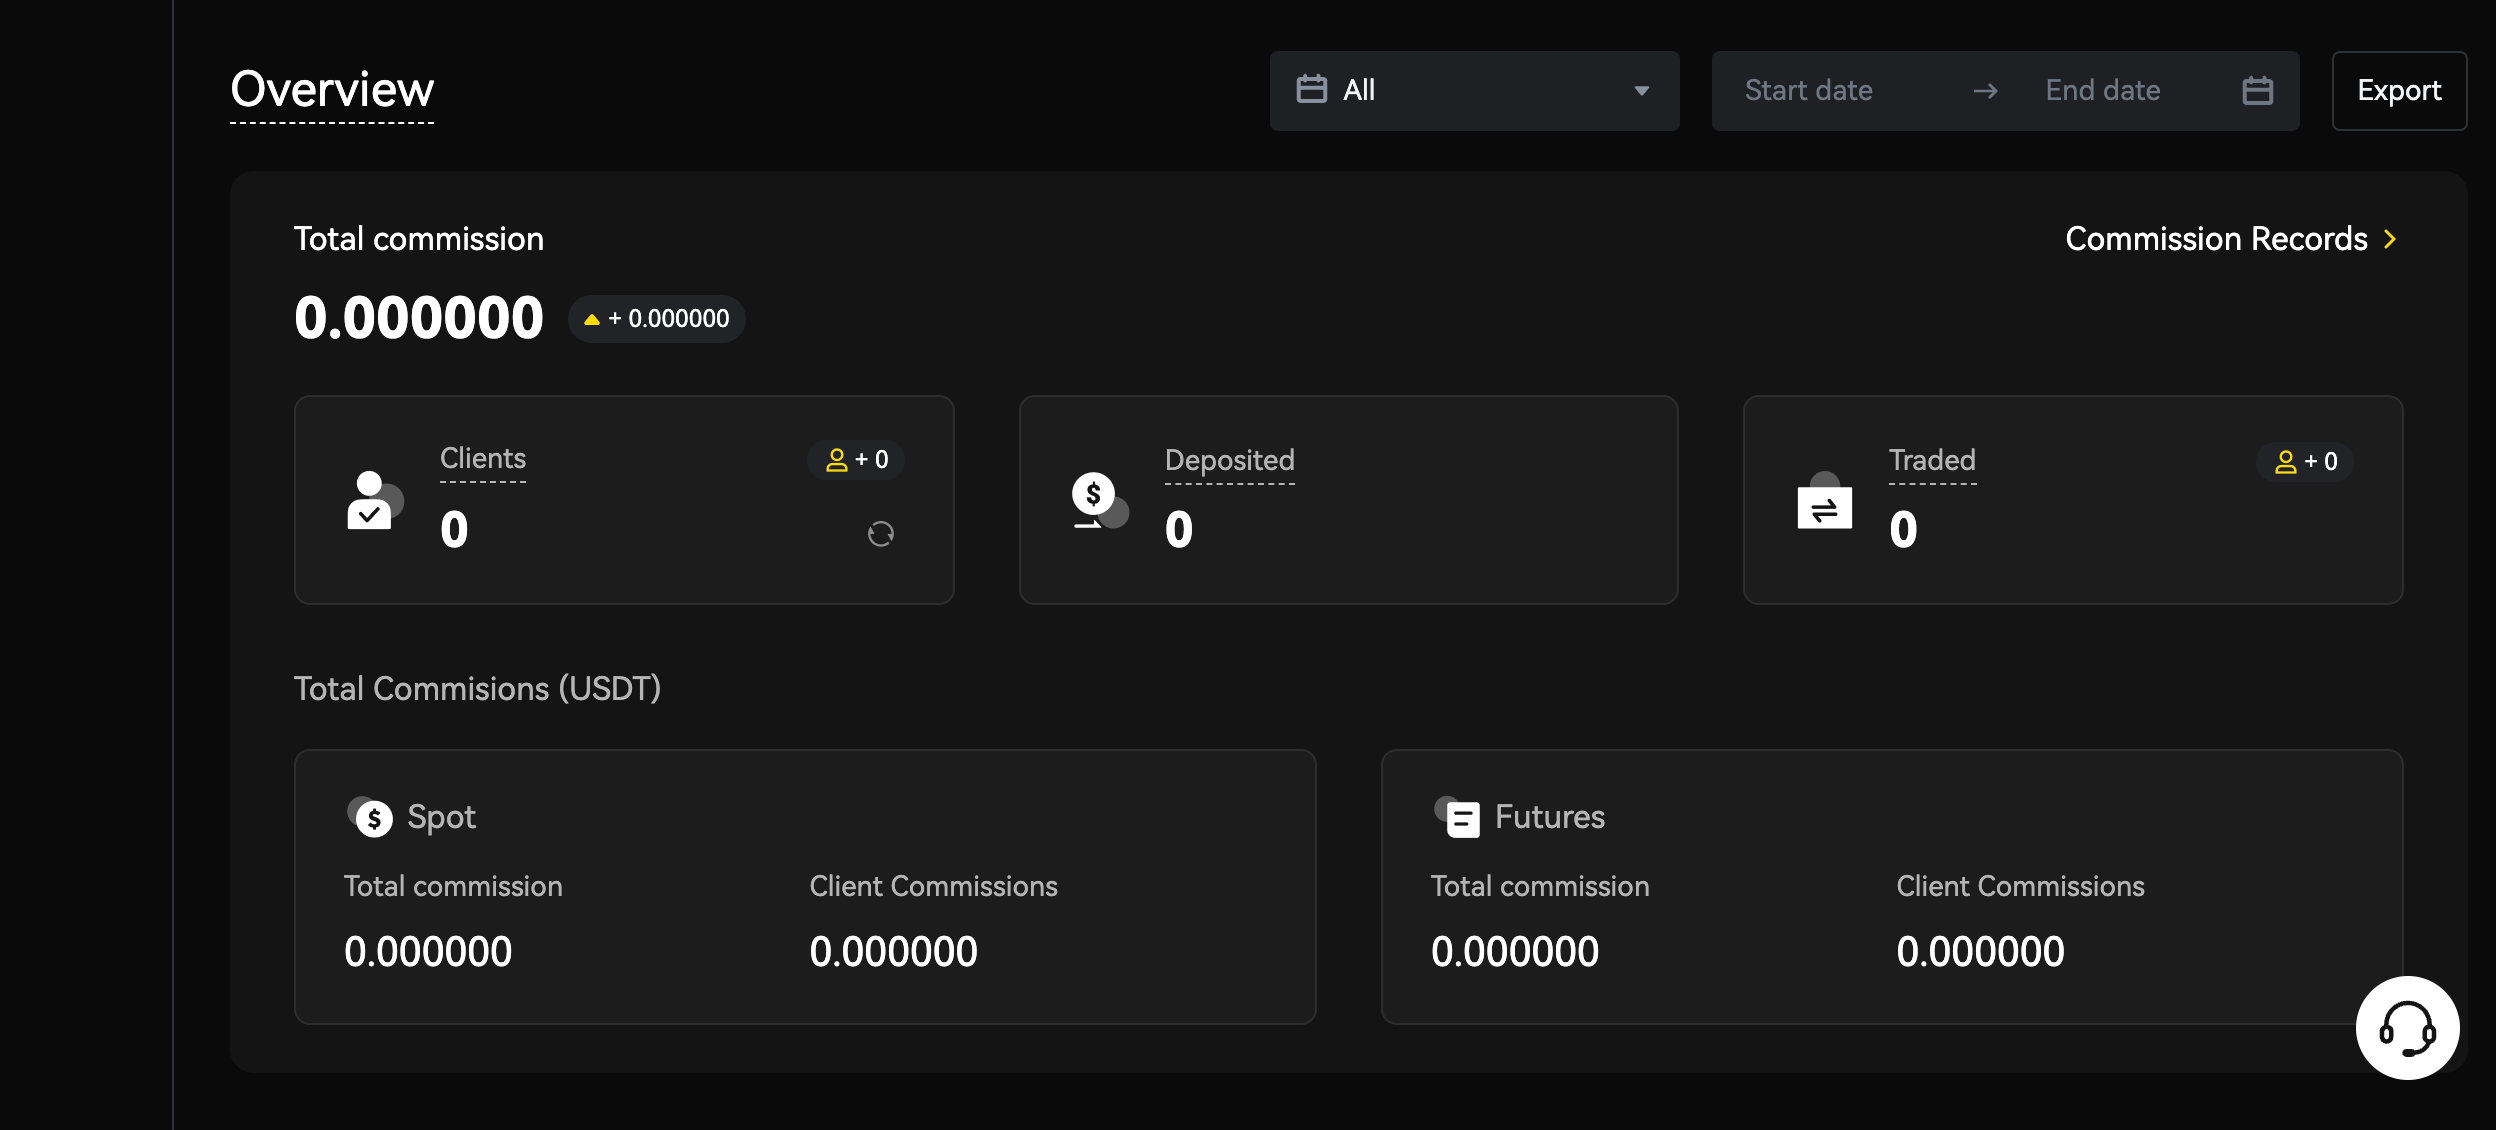Click the calendar icon in date range field
Image resolution: width=2496 pixels, height=1130 pixels.
click(2257, 91)
